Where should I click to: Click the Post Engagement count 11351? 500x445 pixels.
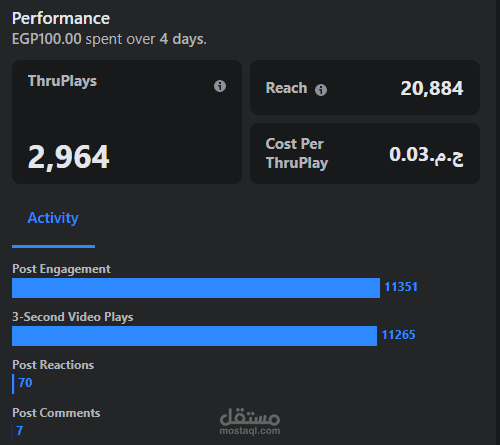tap(401, 287)
